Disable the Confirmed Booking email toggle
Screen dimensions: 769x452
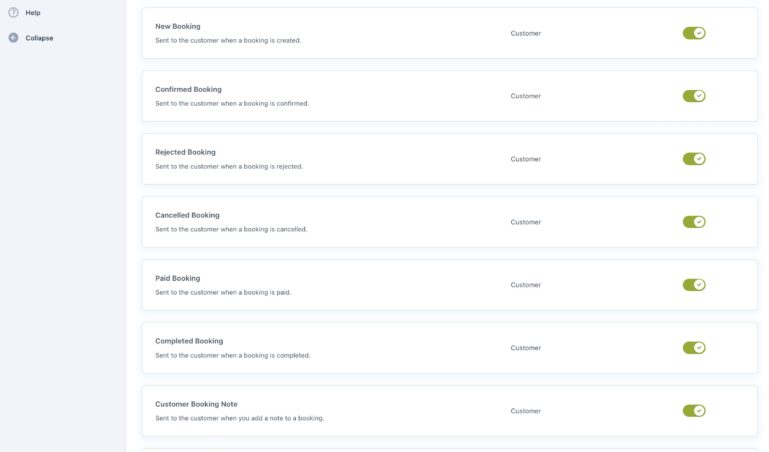[694, 96]
